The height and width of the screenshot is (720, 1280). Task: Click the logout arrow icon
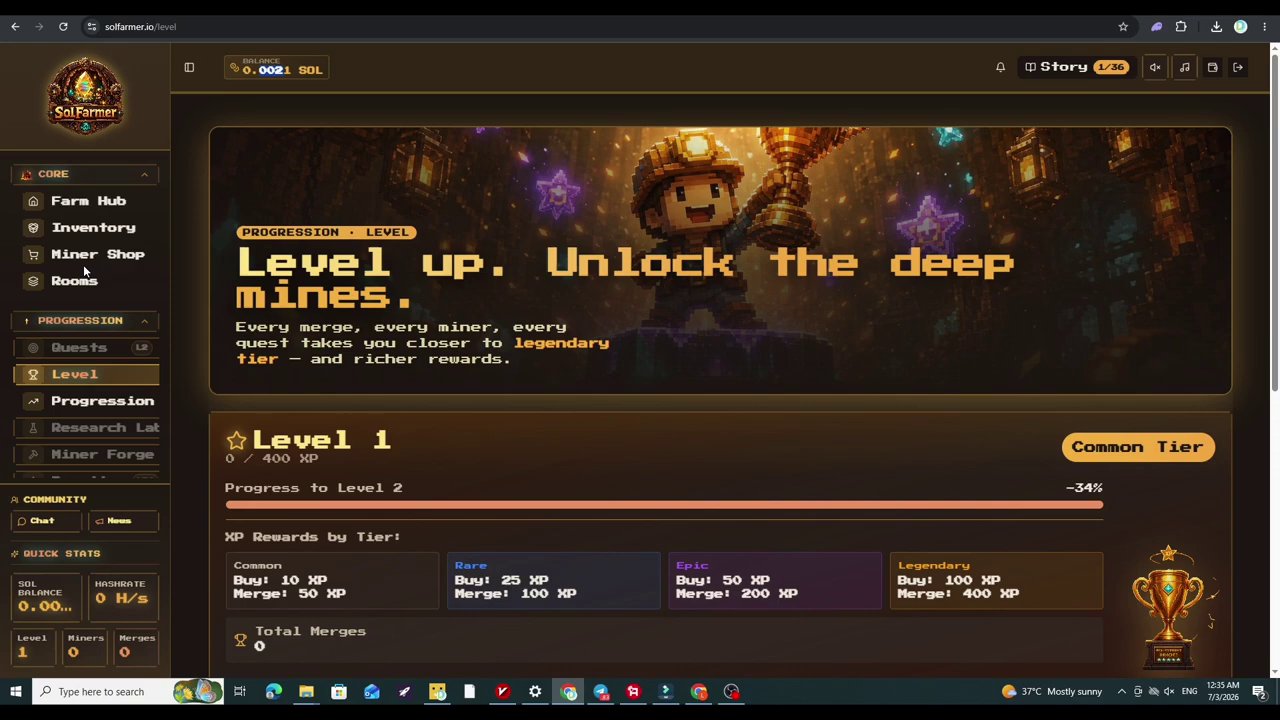1238,67
